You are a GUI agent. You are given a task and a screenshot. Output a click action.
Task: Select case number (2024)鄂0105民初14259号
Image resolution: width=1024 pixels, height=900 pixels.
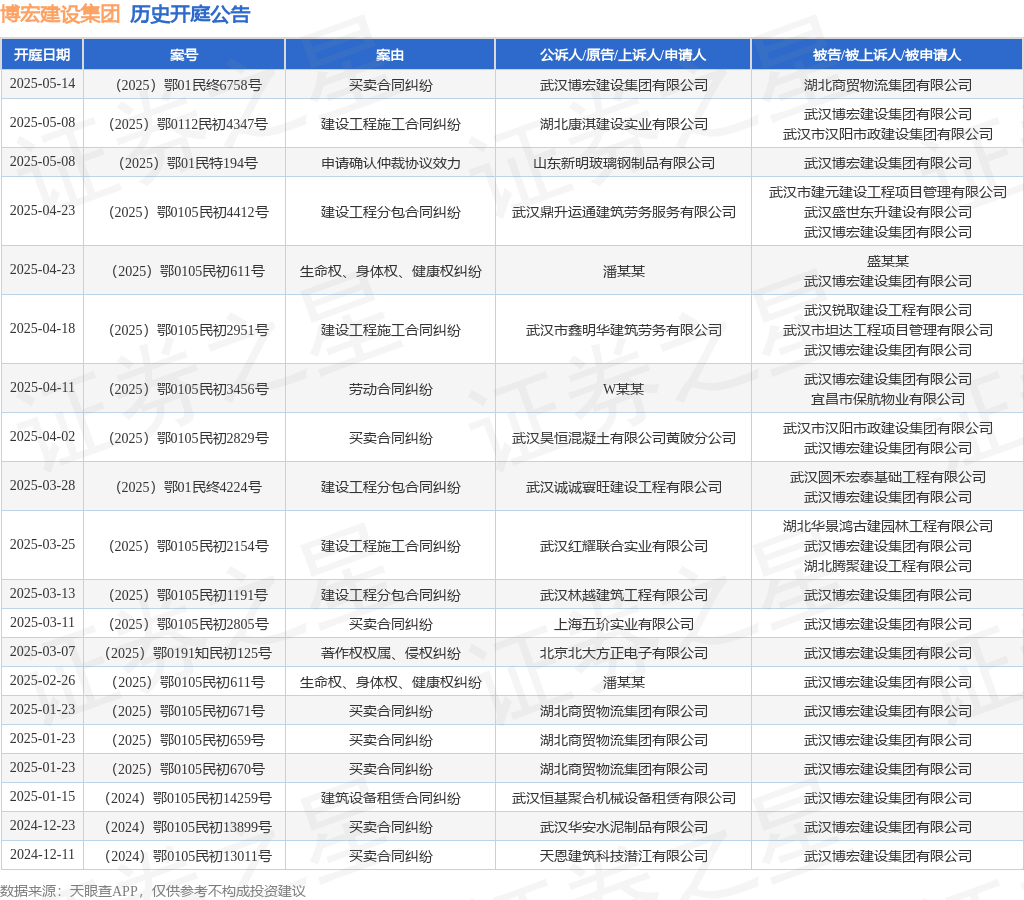tap(188, 798)
